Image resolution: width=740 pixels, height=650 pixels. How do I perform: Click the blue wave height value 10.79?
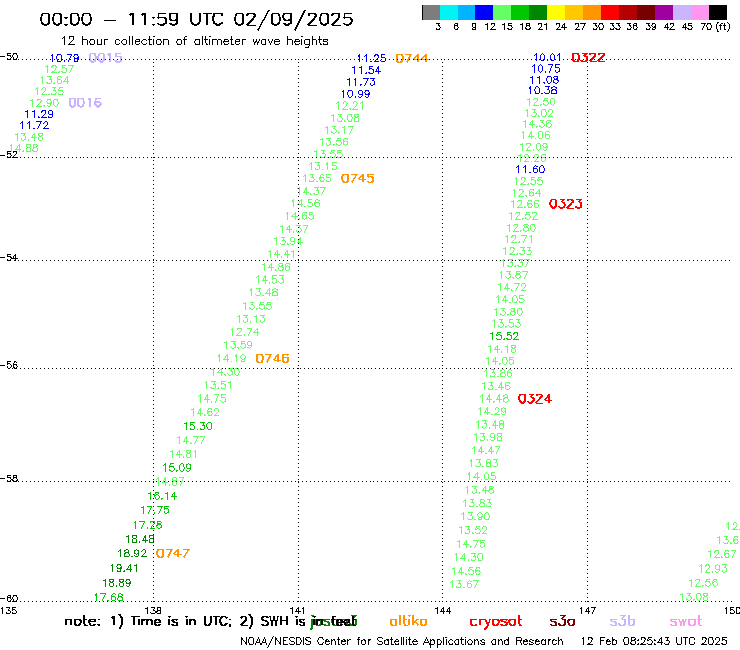(x=64, y=58)
